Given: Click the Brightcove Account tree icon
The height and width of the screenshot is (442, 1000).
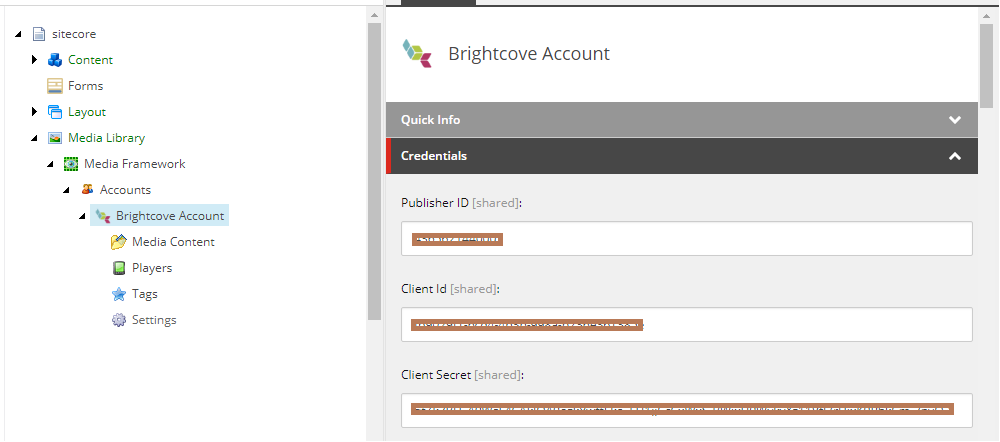Looking at the screenshot, I should click(103, 216).
